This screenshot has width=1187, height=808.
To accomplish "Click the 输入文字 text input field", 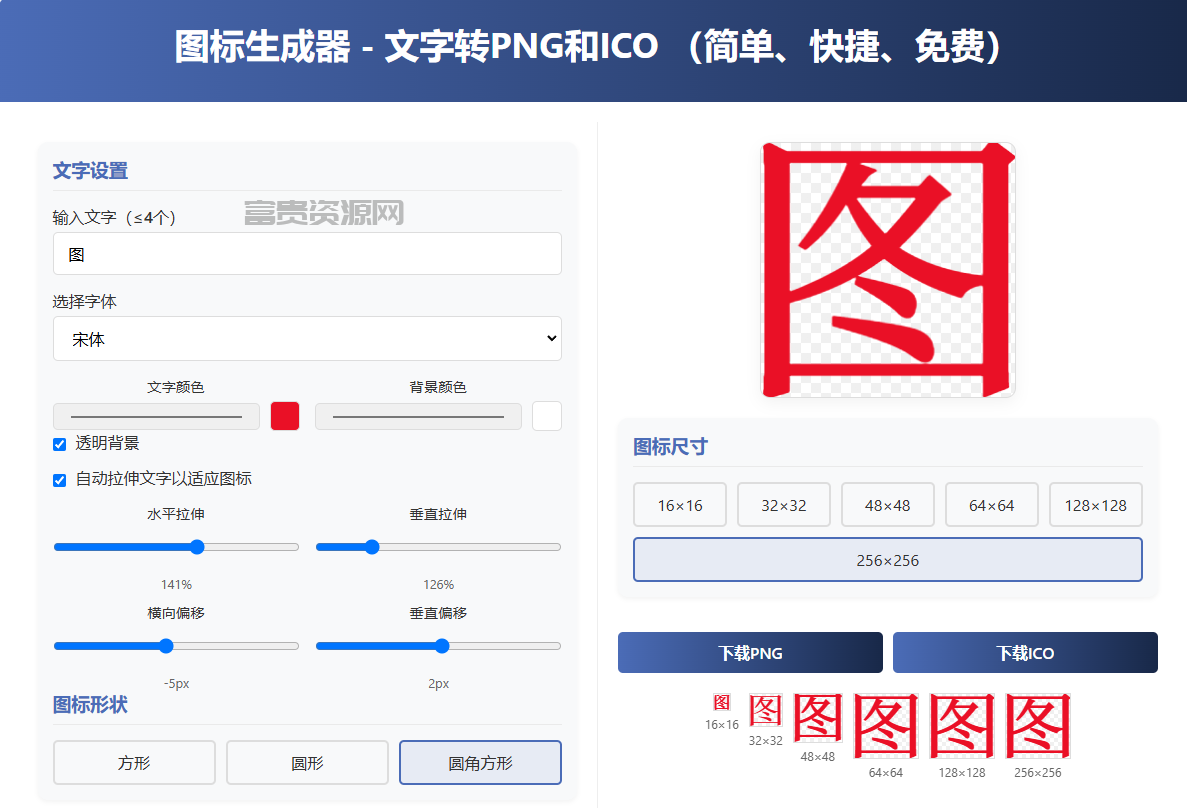I will tap(307, 254).
